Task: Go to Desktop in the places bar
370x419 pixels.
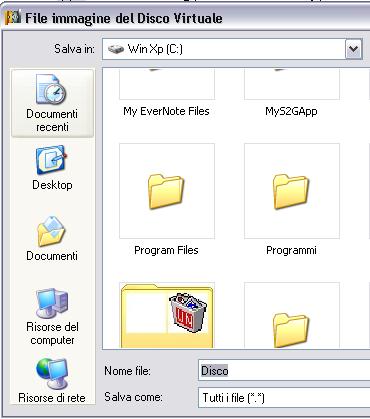Action: pyautogui.click(x=52, y=167)
